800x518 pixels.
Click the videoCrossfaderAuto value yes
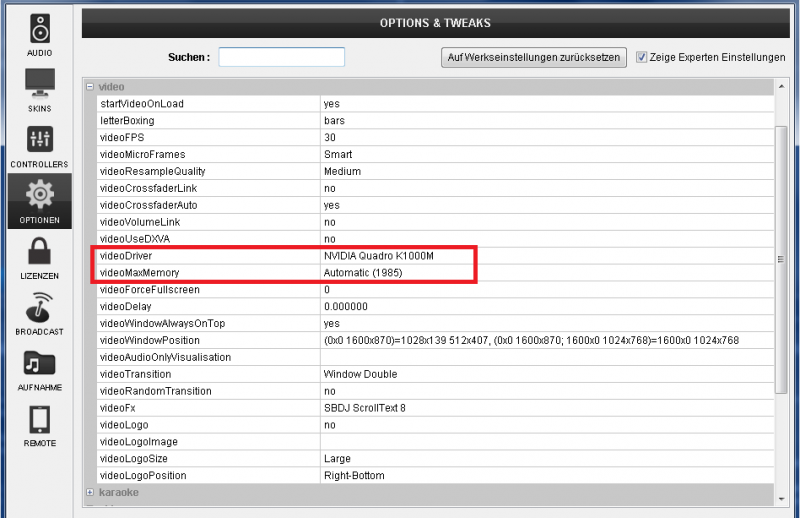click(332, 205)
